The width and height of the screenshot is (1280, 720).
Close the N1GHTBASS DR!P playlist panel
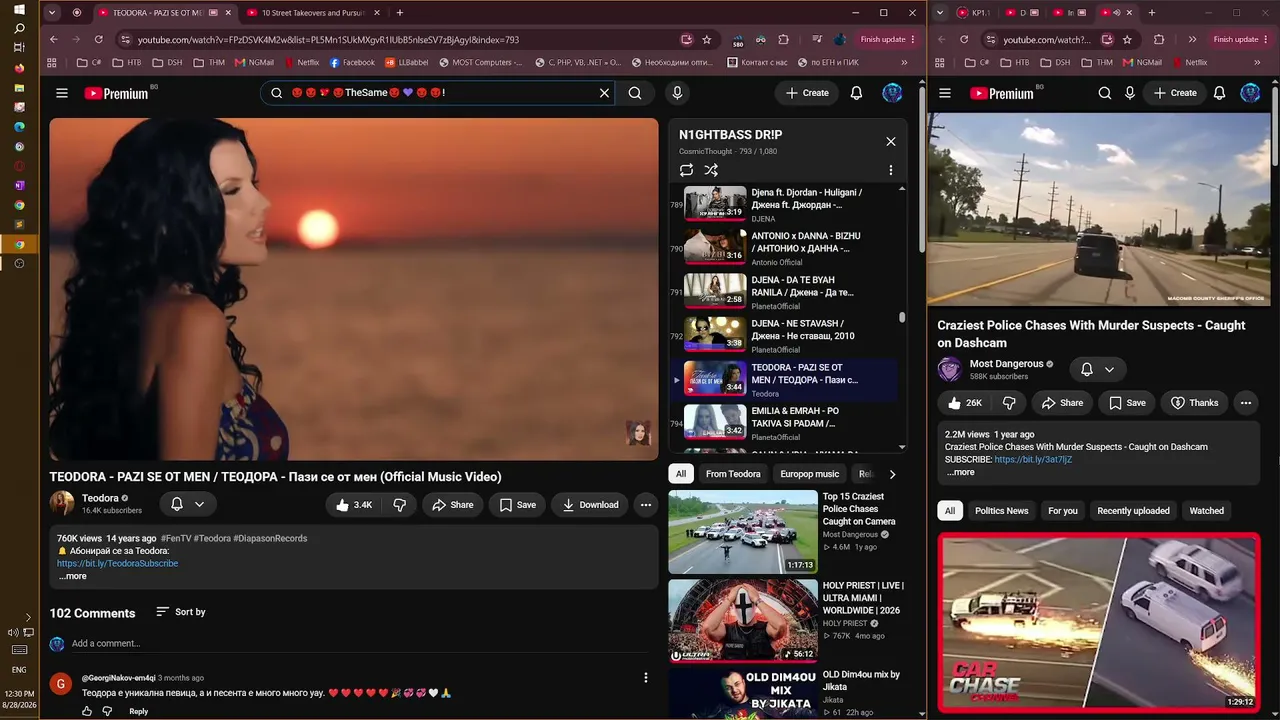click(x=891, y=141)
